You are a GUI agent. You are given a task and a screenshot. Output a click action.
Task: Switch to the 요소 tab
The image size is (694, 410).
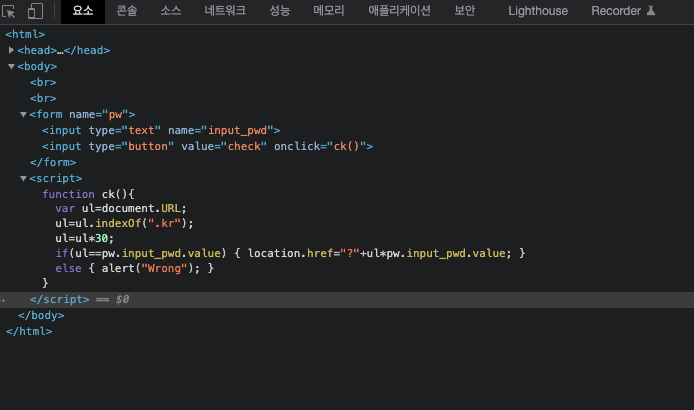(83, 11)
